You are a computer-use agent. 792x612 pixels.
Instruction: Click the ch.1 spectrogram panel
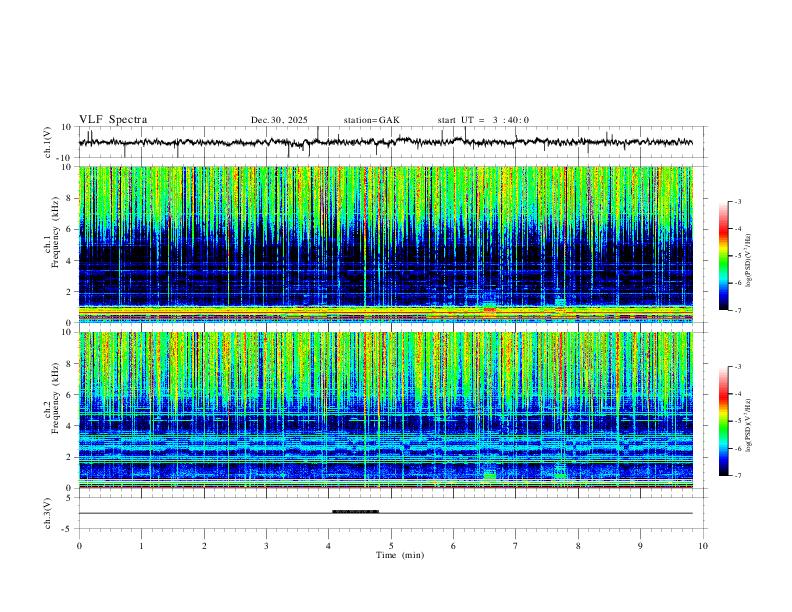385,244
